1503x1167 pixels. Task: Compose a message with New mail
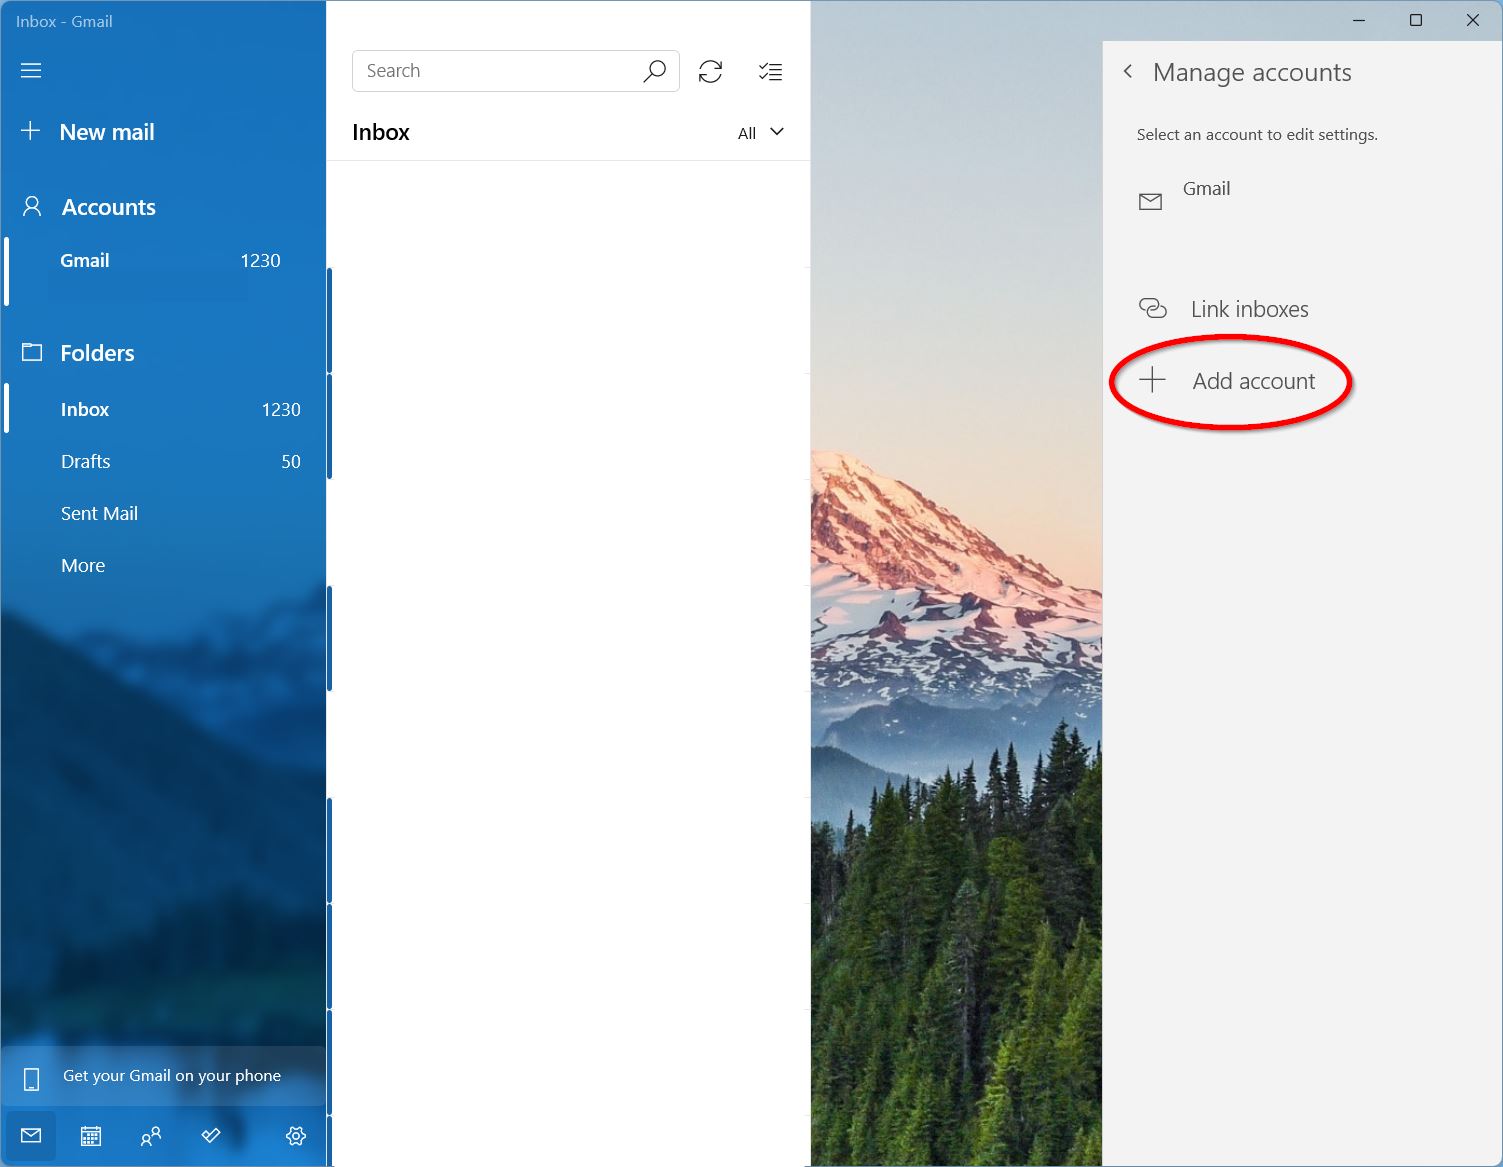[x=107, y=132]
